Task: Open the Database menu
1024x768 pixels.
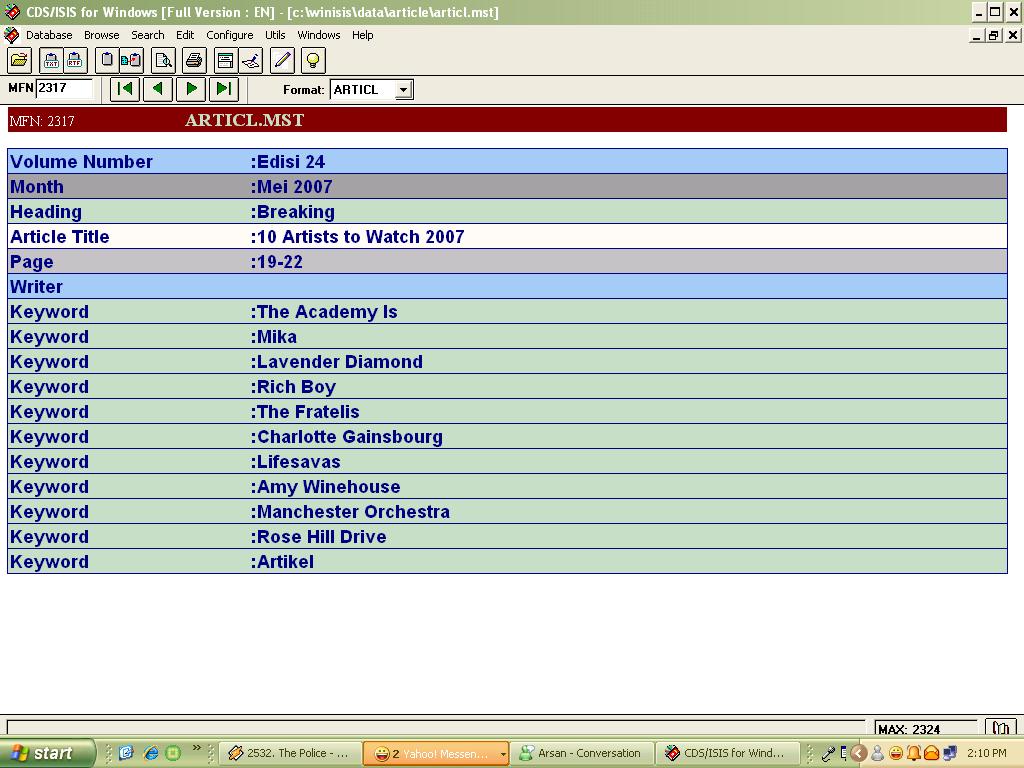Action: (49, 35)
